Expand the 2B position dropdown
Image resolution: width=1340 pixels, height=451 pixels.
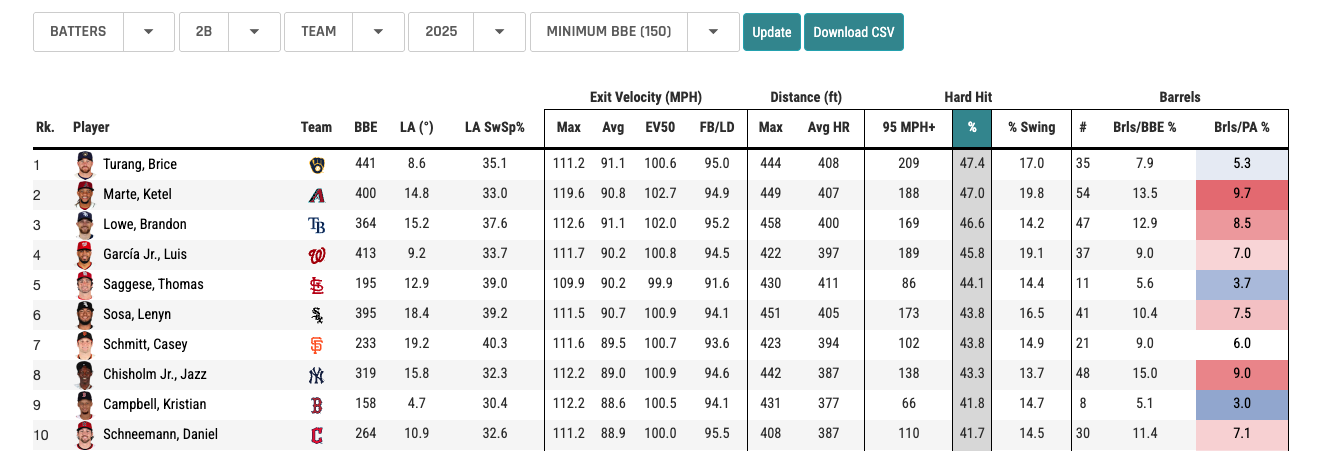(228, 32)
